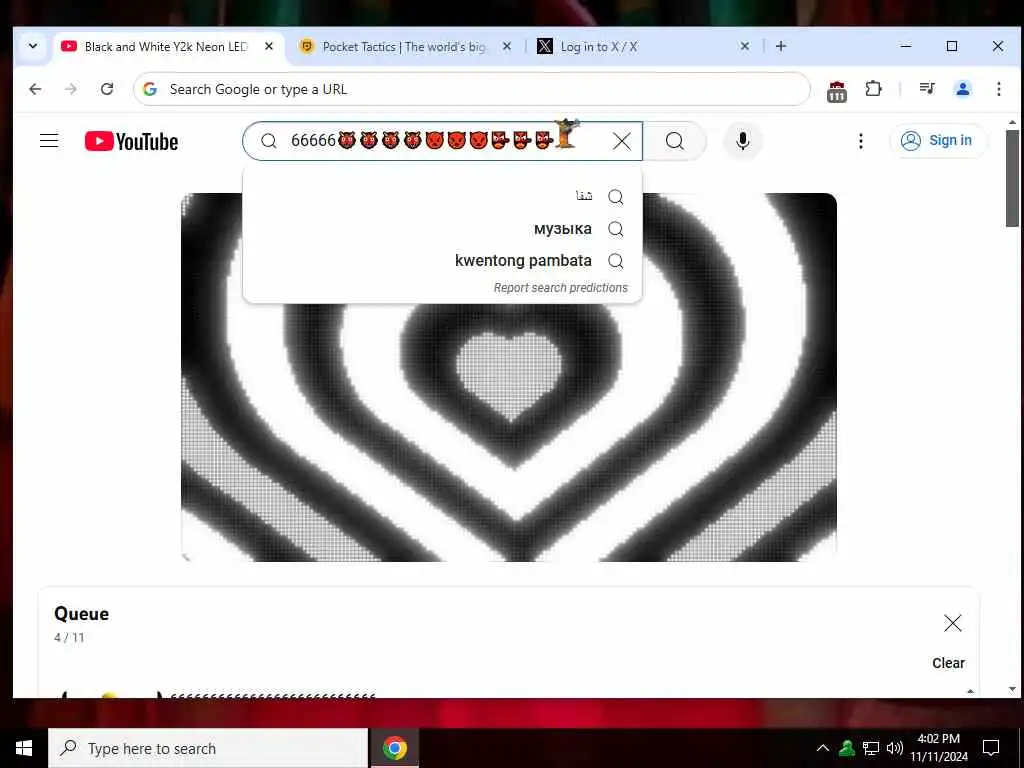This screenshot has height=768, width=1024.
Task: Clear the video queue
Action: tap(948, 663)
